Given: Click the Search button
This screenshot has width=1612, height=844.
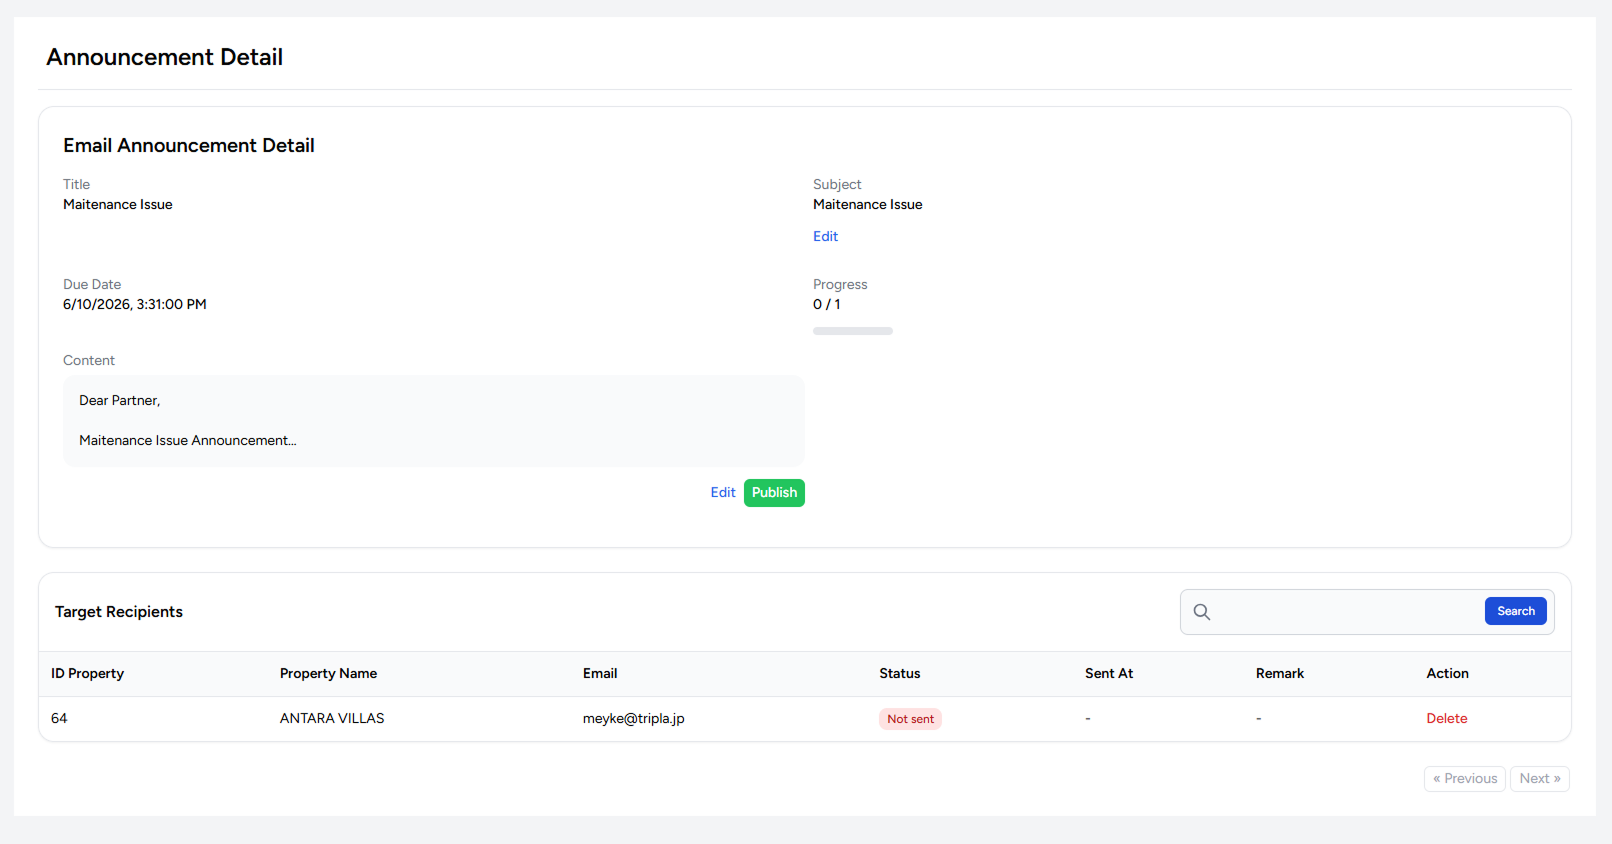Looking at the screenshot, I should 1516,611.
